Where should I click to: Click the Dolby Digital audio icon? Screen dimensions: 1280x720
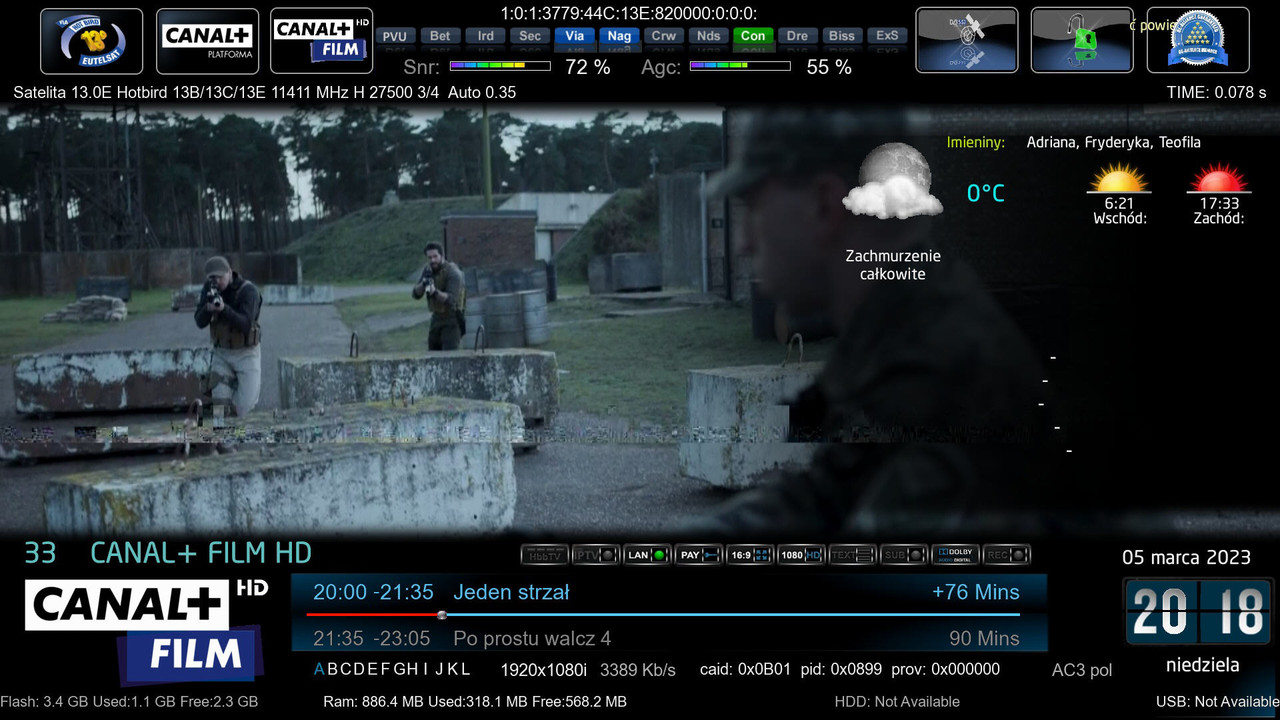955,554
